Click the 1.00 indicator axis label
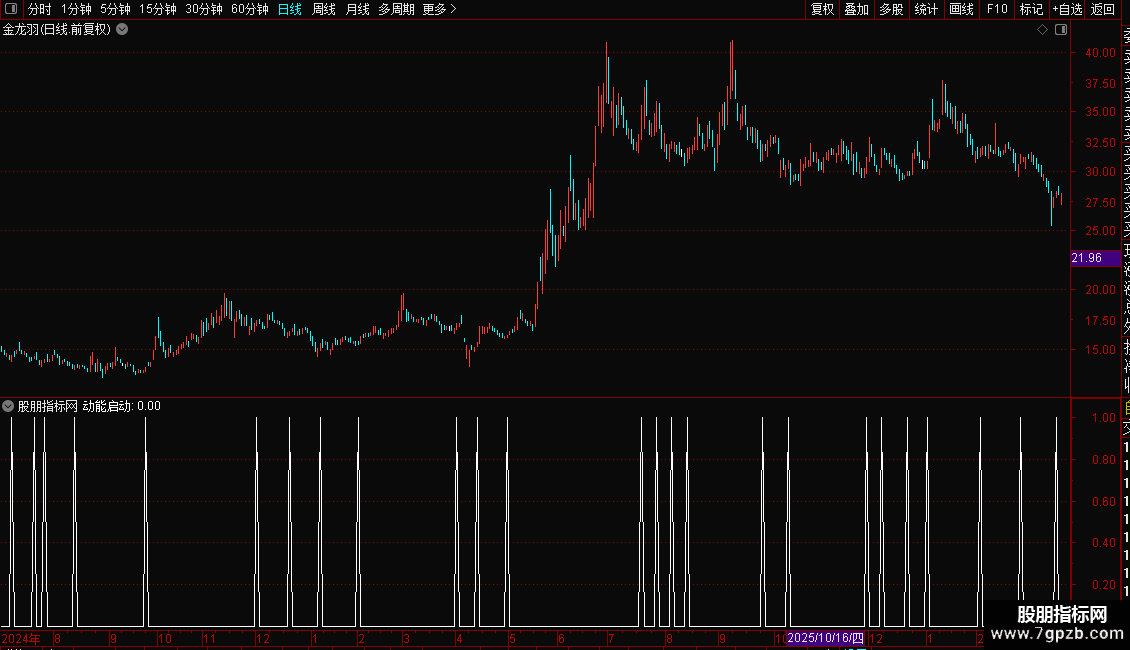The height and width of the screenshot is (650, 1130). click(1104, 418)
